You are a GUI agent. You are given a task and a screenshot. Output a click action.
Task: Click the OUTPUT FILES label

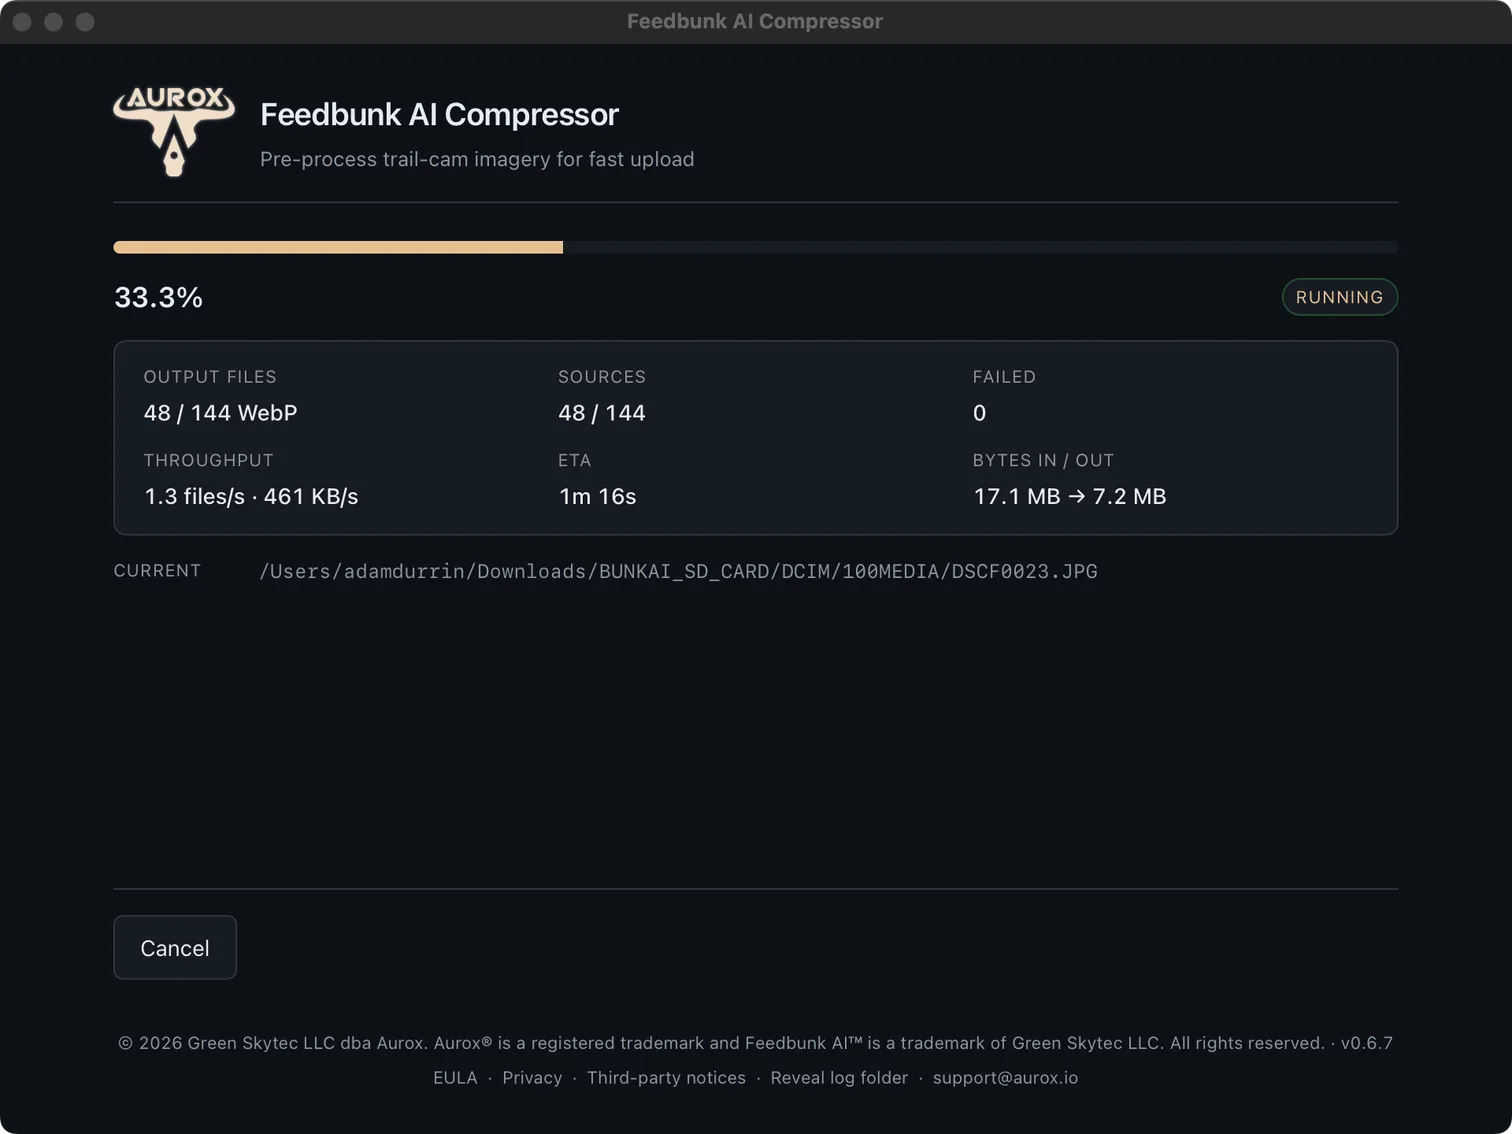point(210,377)
